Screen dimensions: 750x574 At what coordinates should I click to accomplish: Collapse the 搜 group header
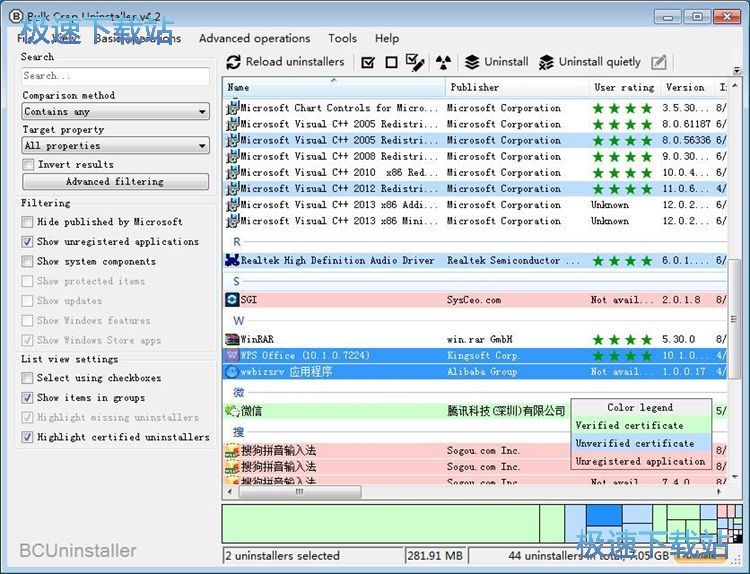tap(239, 432)
